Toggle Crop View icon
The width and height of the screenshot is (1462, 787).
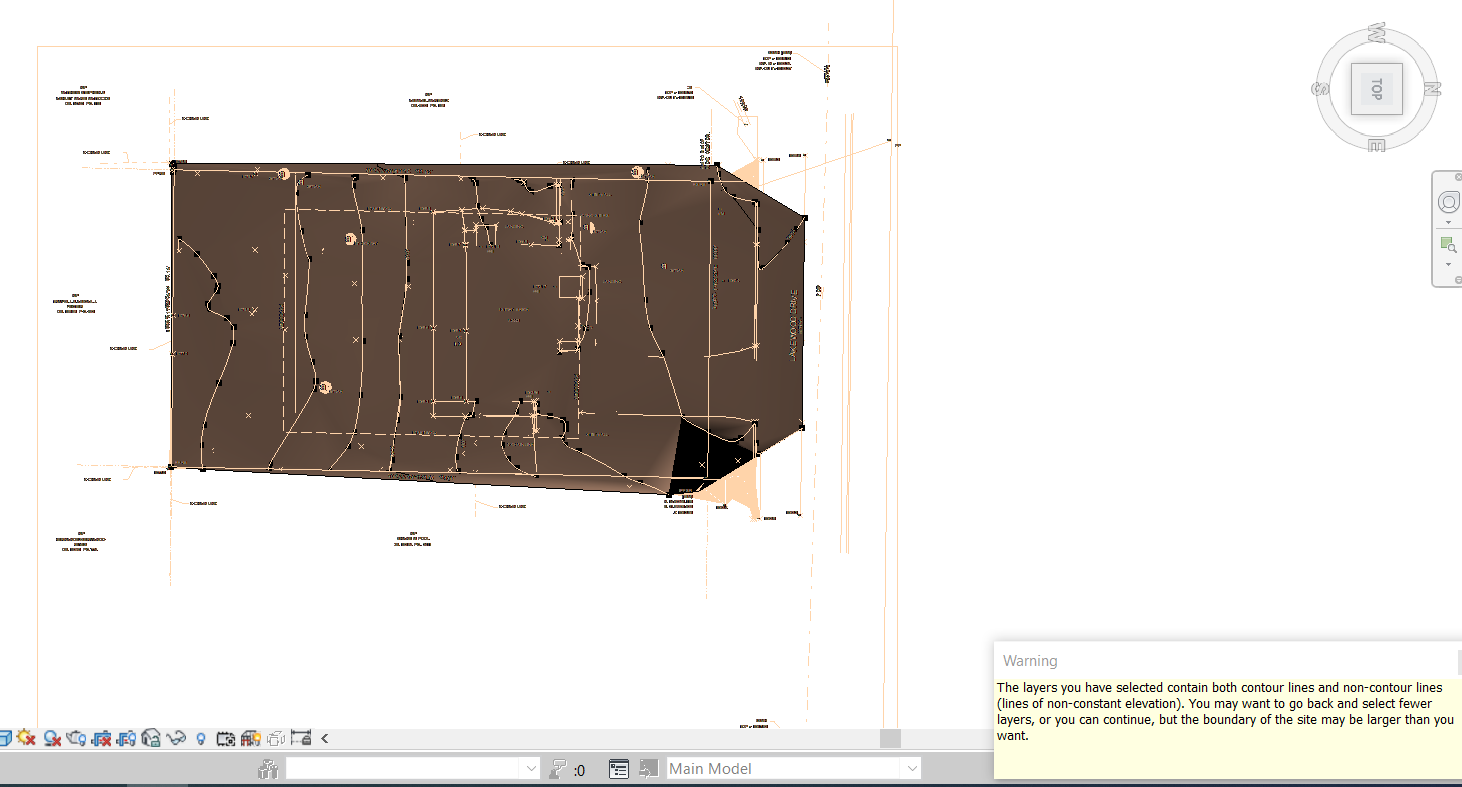101,739
